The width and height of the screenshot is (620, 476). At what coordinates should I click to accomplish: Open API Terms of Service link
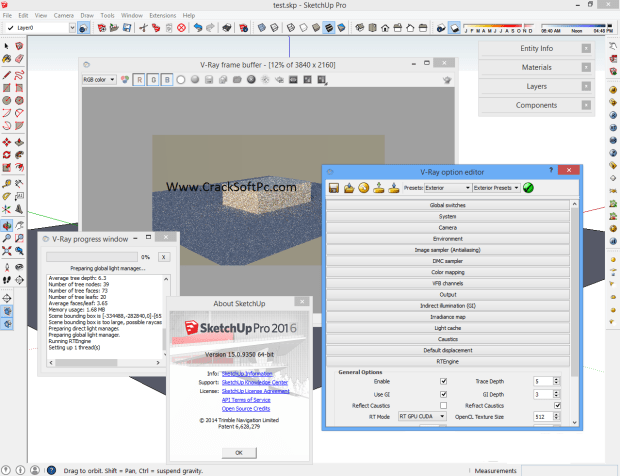(x=246, y=400)
